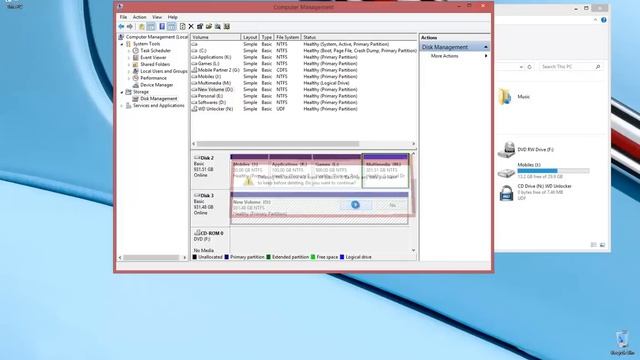
Task: Click the Local Users and Groups icon
Action: tap(136, 71)
